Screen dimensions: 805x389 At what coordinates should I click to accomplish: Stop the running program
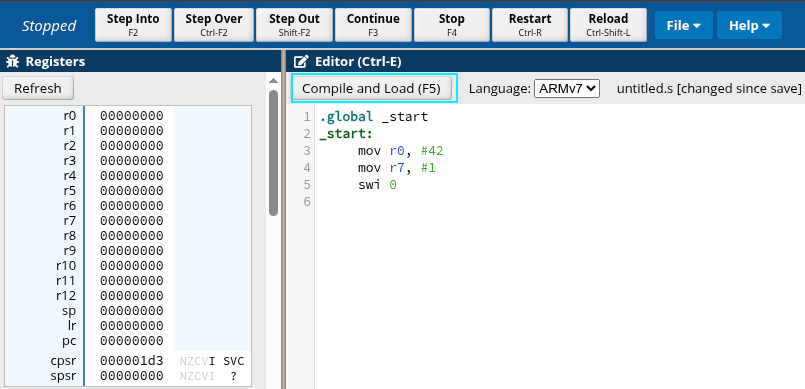coord(452,25)
